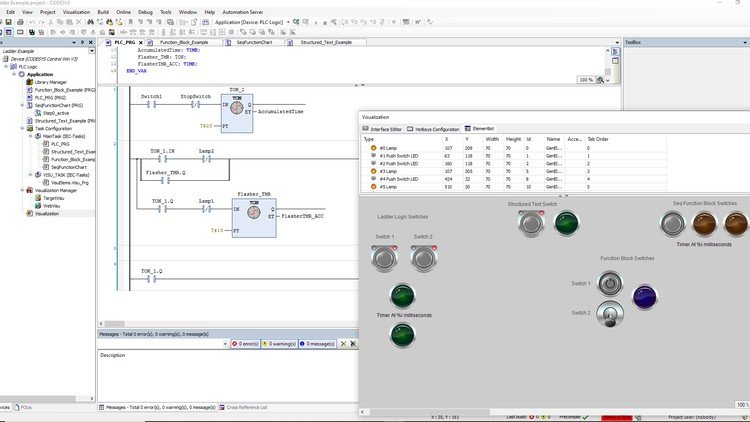
Task: Toggle Ladder Logic Switch 2 push button
Action: pos(424,259)
